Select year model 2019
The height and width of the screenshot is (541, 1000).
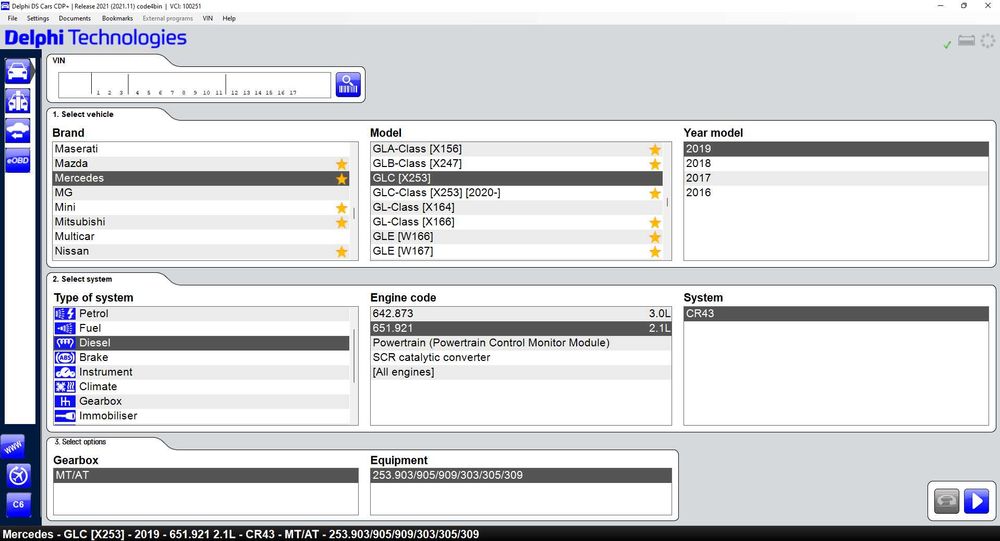(836, 149)
